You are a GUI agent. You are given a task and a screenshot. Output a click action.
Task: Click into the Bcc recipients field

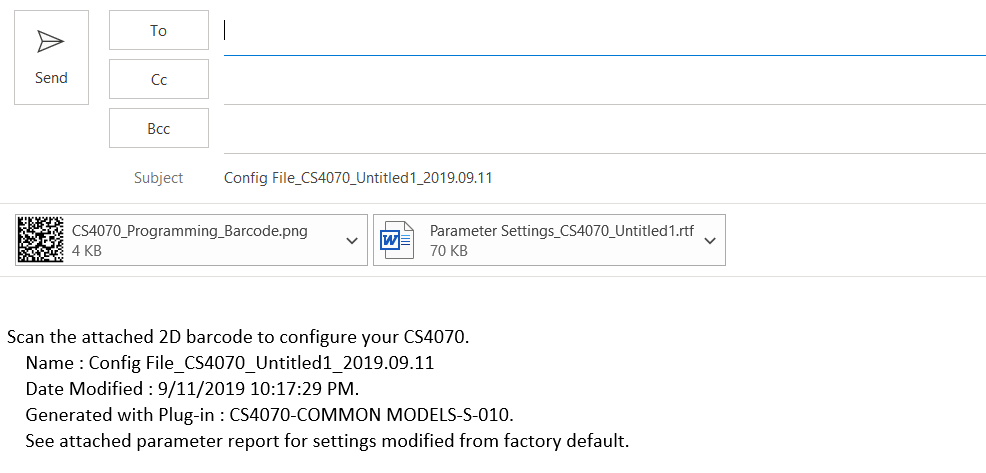(x=600, y=129)
